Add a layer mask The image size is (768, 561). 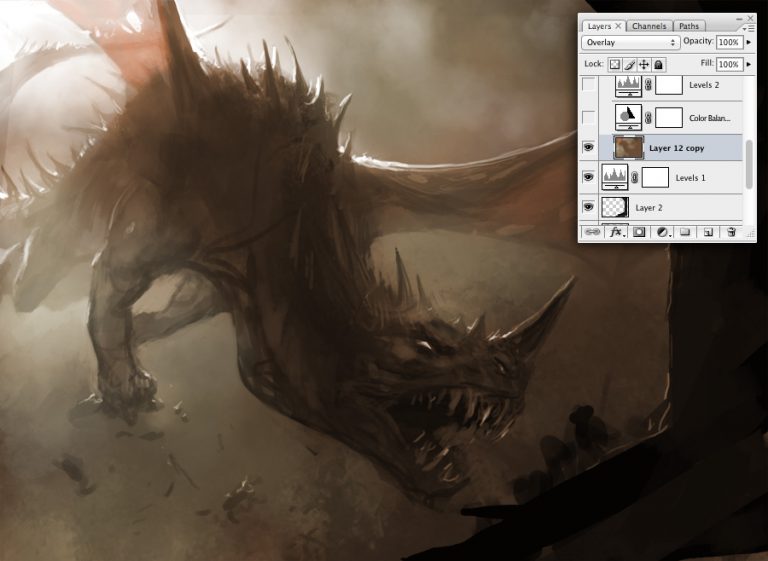[638, 232]
